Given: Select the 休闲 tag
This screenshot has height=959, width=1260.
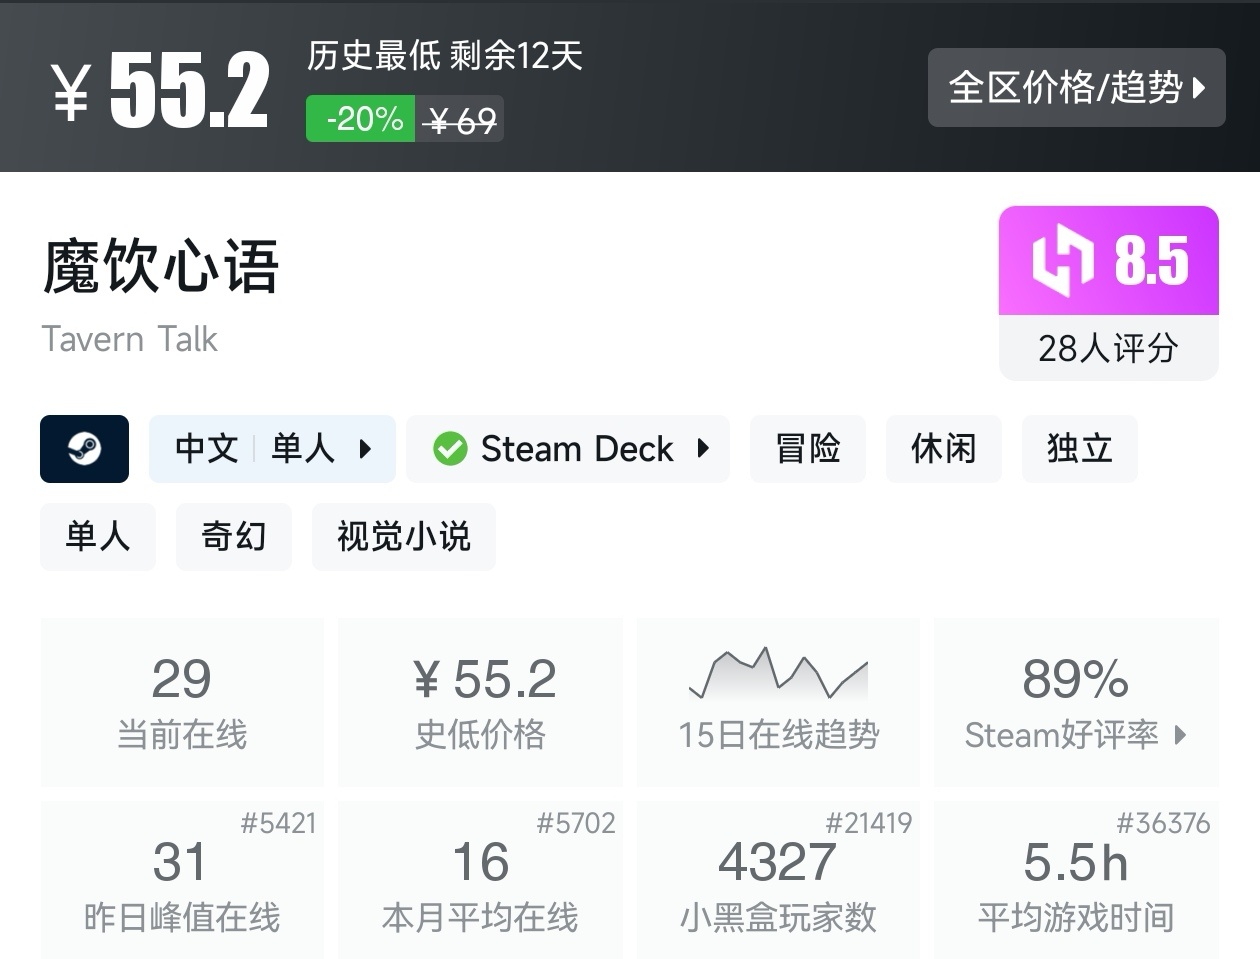Looking at the screenshot, I should click(x=943, y=449).
